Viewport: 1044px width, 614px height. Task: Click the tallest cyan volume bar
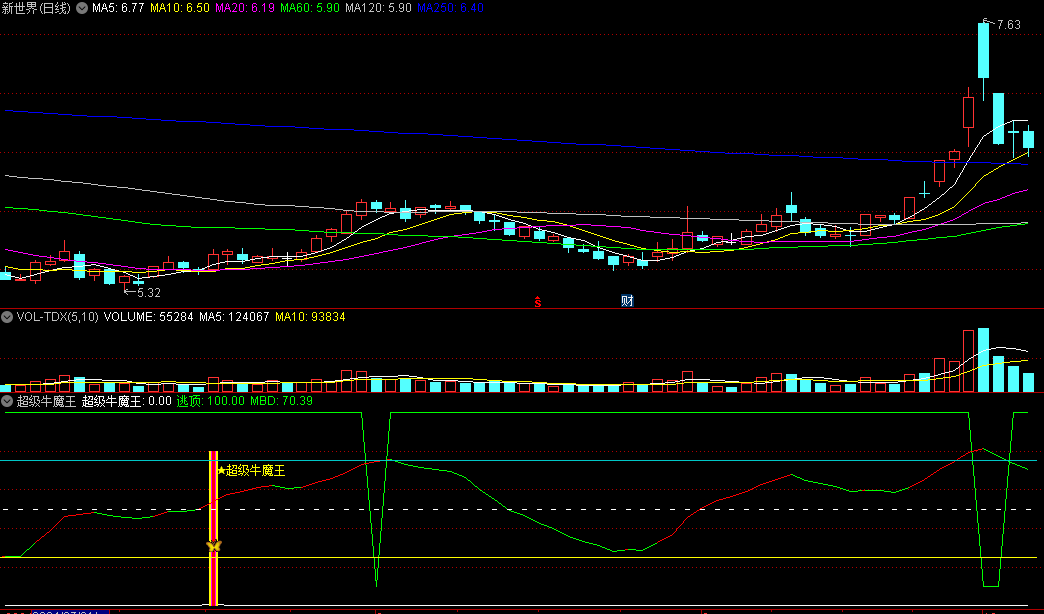coord(983,360)
